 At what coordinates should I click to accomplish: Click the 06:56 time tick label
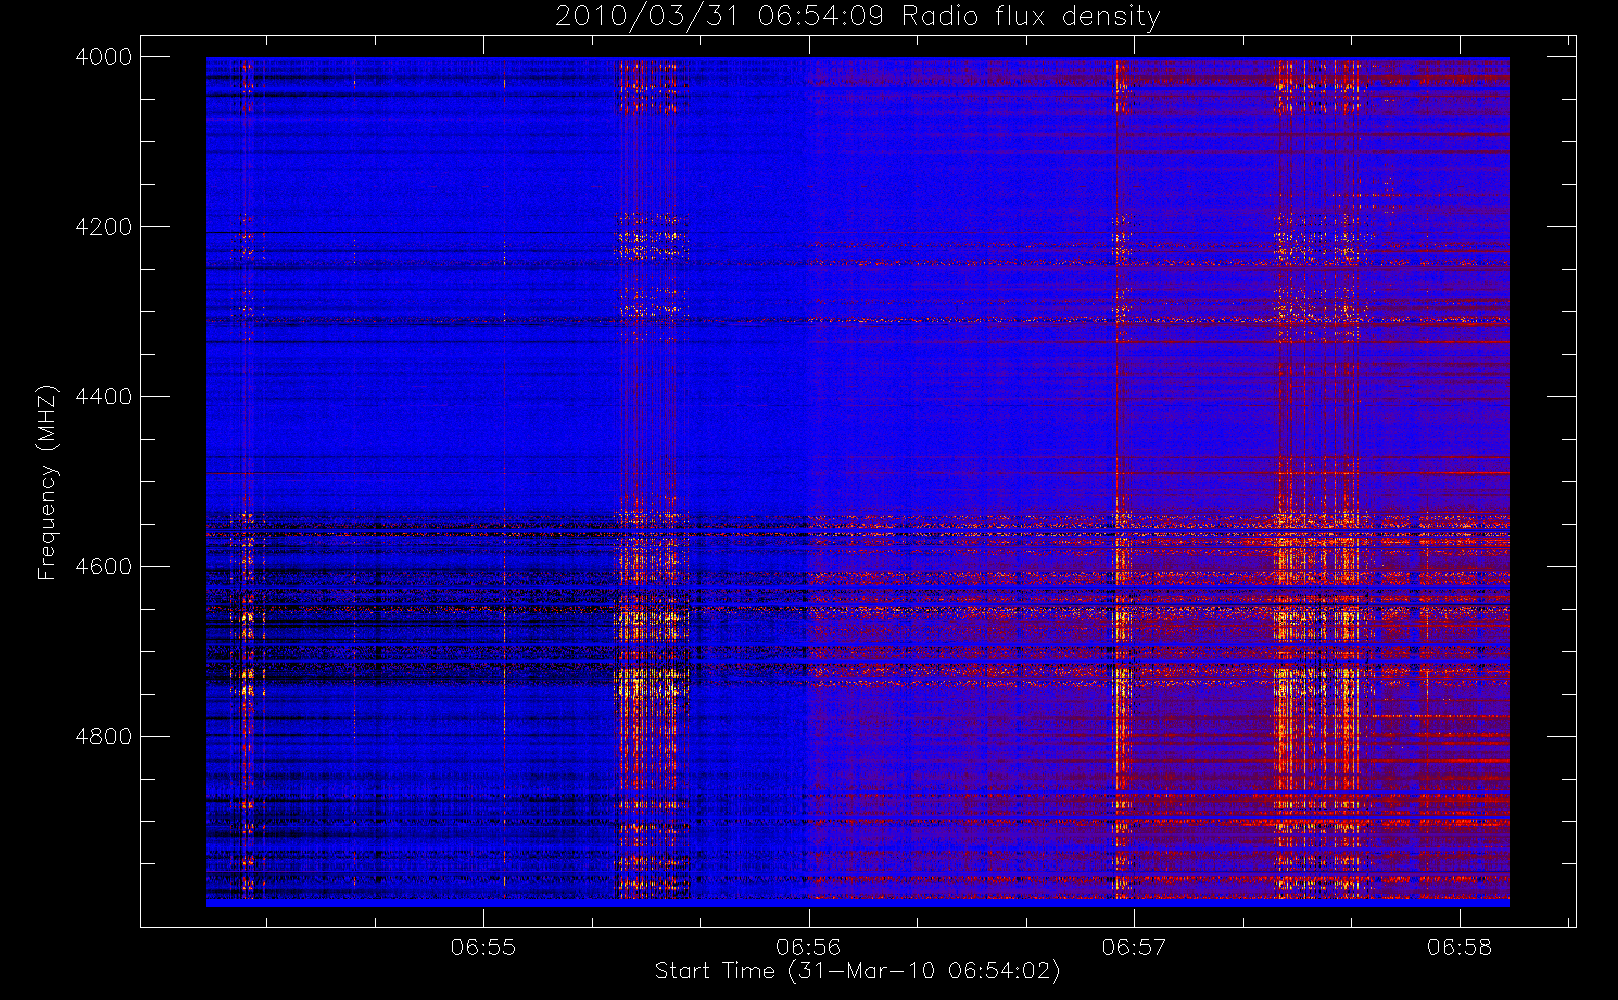808,947
